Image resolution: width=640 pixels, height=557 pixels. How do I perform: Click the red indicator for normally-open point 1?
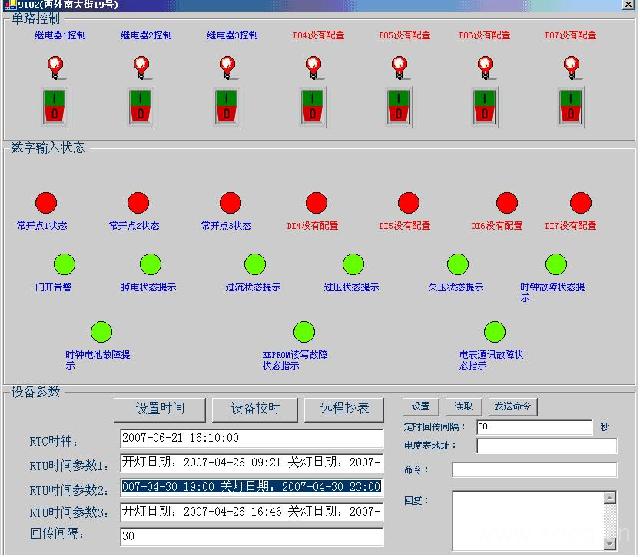point(47,204)
